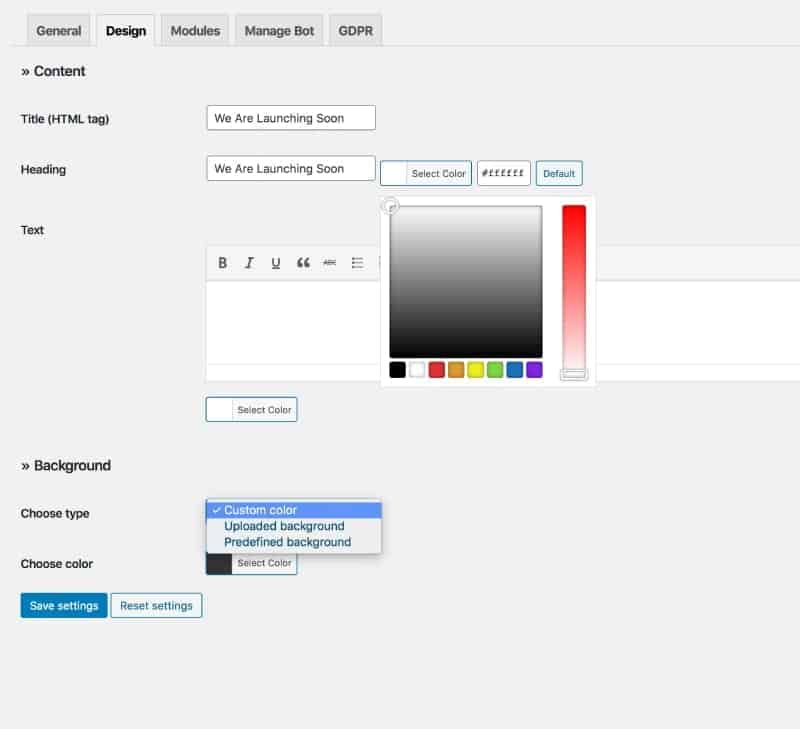Click the Save settings button
The height and width of the screenshot is (729, 800).
(64, 606)
